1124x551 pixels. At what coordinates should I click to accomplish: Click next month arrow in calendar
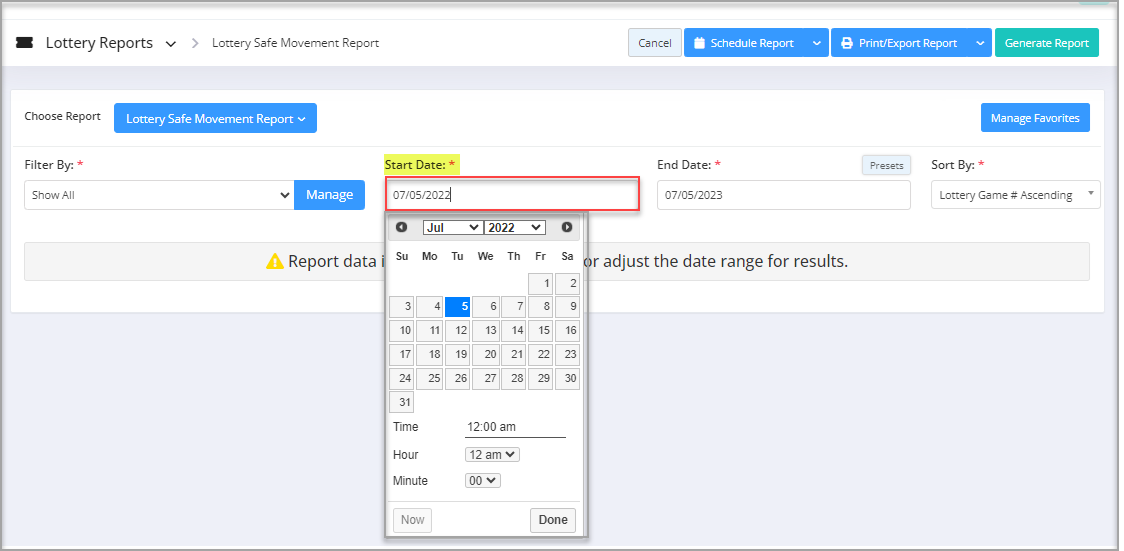(567, 227)
